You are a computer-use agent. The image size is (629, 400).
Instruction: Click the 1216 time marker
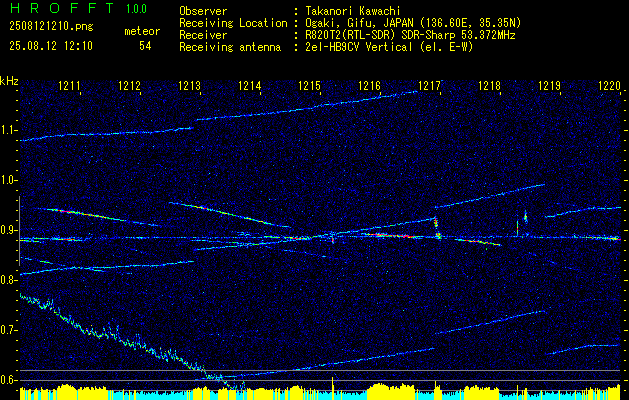(369, 85)
